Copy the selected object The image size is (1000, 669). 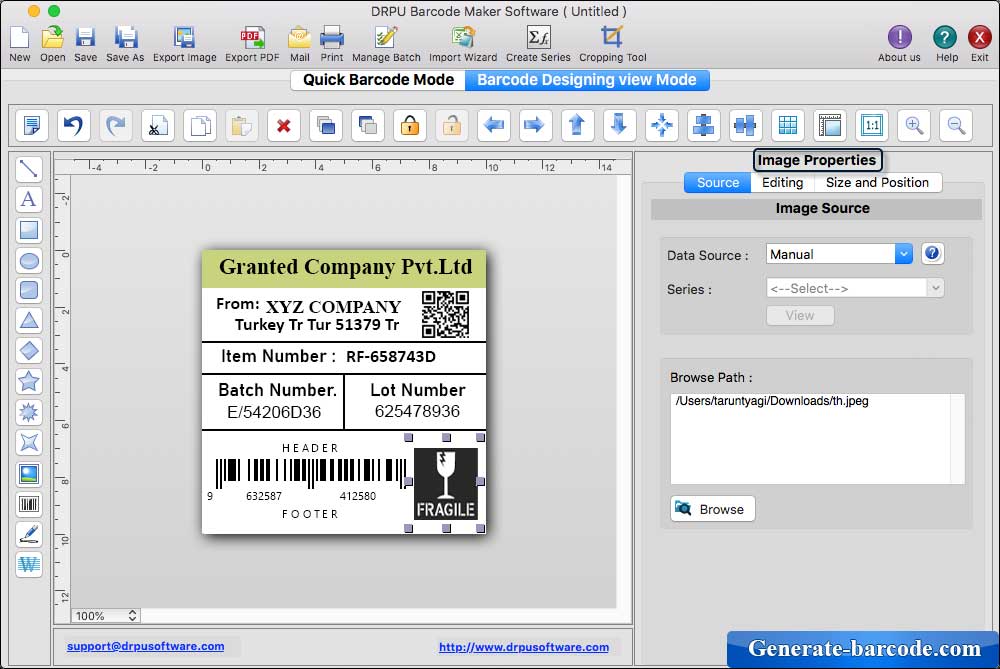pyautogui.click(x=200, y=125)
